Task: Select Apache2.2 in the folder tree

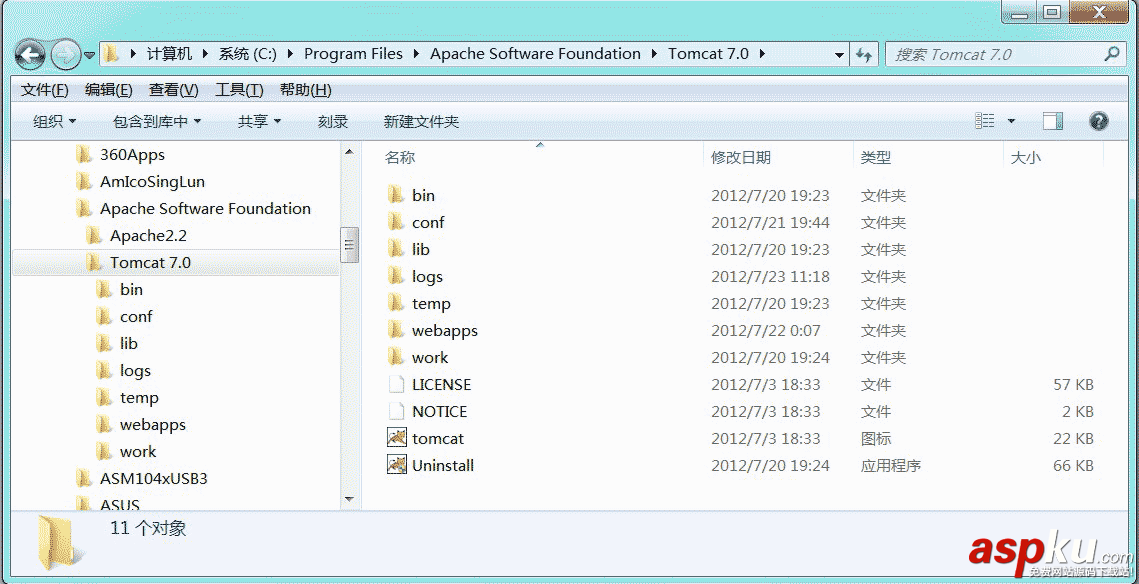Action: [148, 235]
